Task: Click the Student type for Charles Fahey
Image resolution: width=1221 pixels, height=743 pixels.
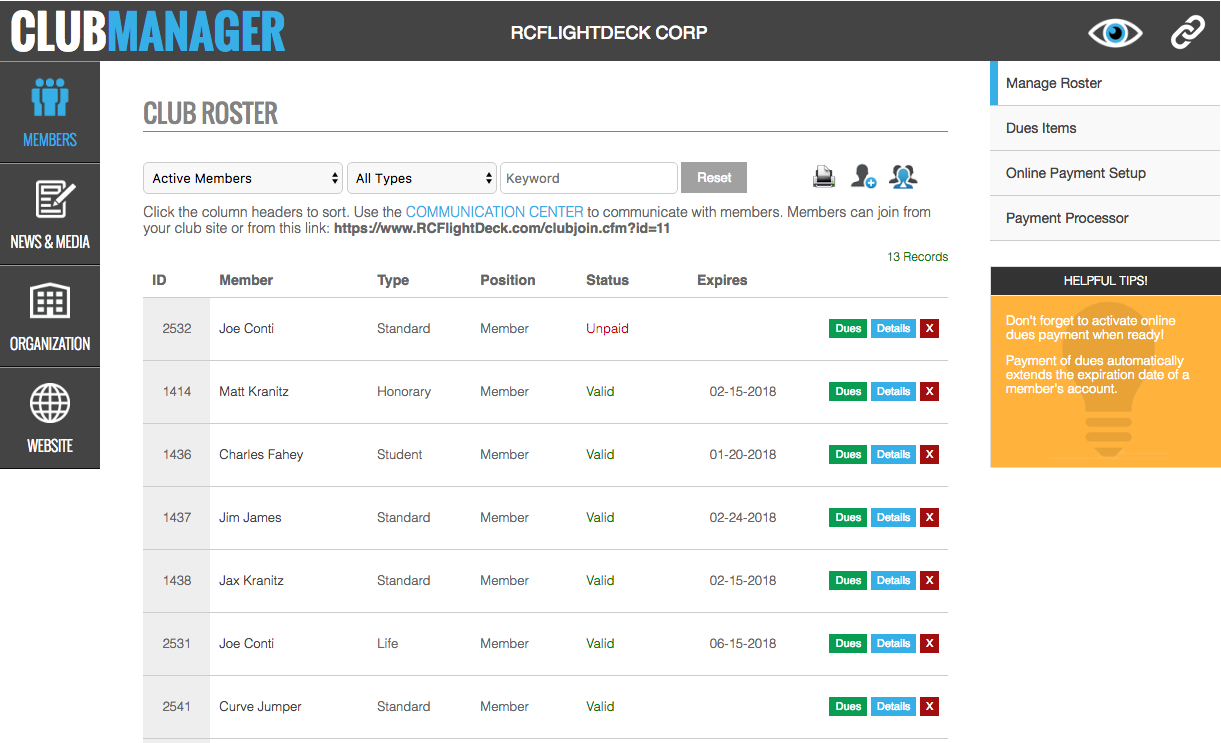Action: coord(400,454)
